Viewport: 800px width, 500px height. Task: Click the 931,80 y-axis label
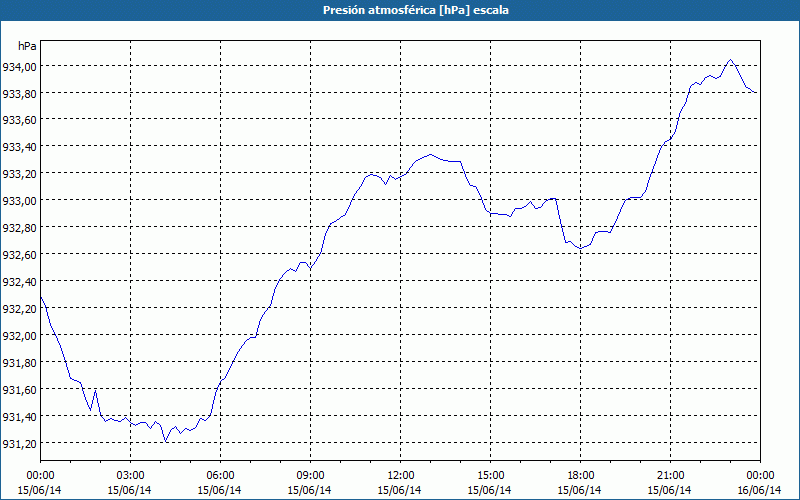20,362
